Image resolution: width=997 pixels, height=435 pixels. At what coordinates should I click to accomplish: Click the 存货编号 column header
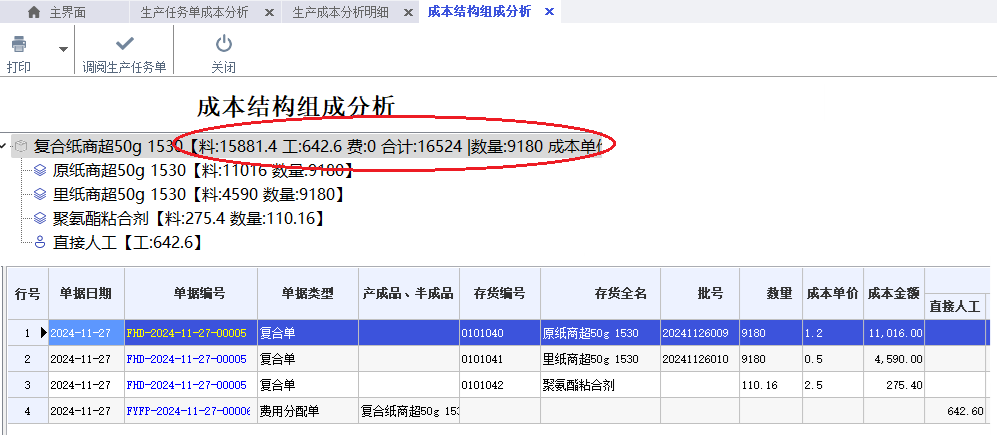point(500,294)
